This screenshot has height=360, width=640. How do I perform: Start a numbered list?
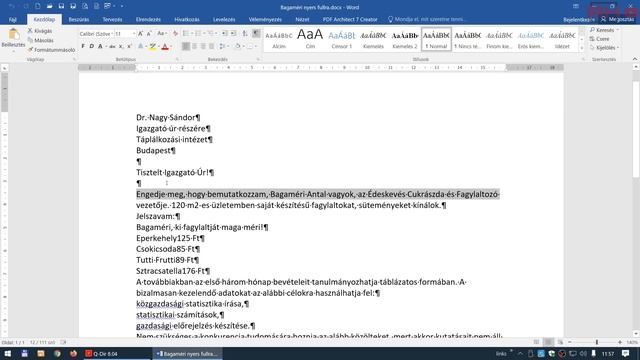pos(198,33)
